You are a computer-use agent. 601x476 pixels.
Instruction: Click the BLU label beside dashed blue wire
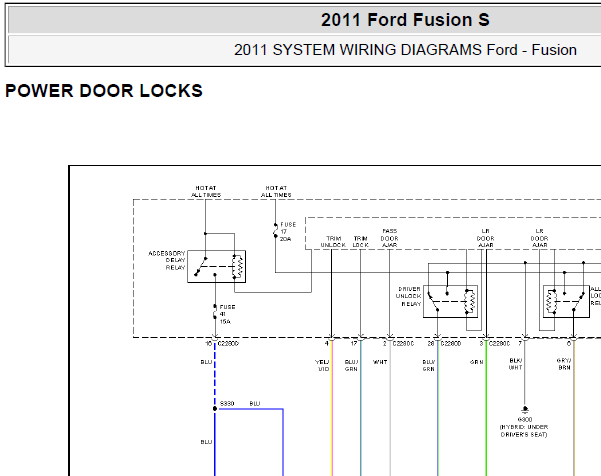click(206, 362)
